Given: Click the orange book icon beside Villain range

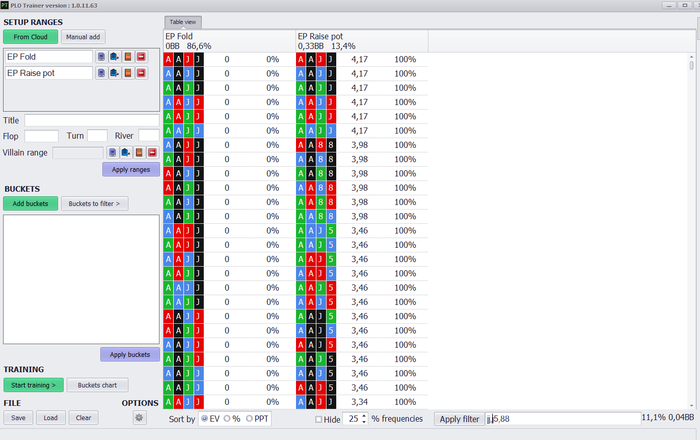Looking at the screenshot, I should [x=139, y=153].
